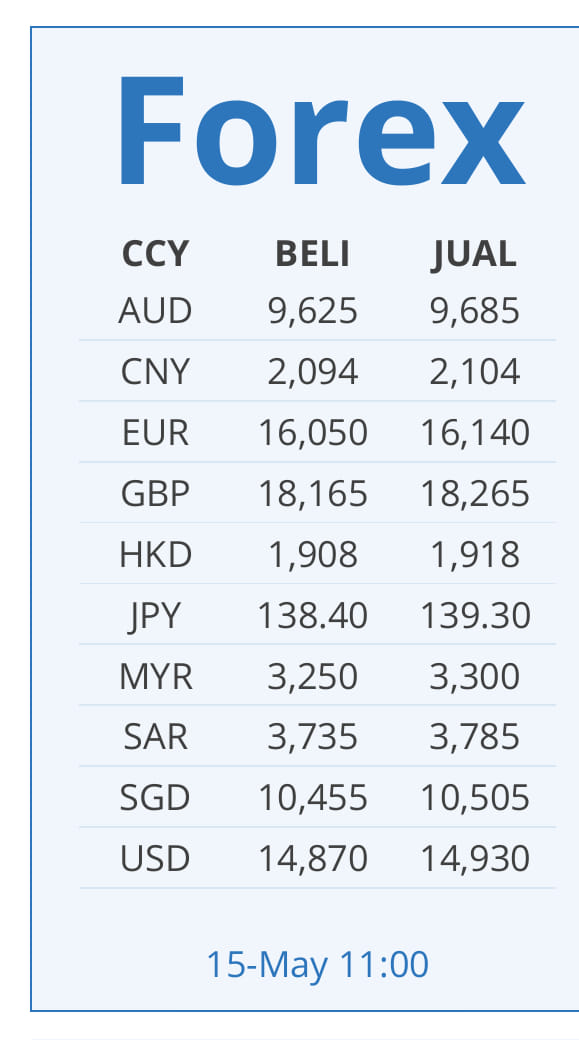Click the AUD currency row label
This screenshot has width=579, height=1040.
(x=155, y=311)
